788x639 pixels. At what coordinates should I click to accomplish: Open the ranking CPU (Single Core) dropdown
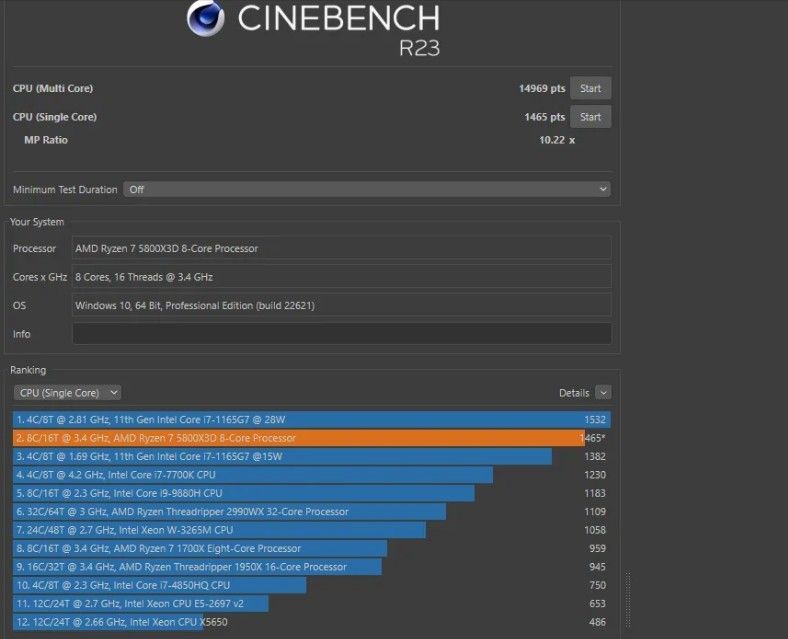pyautogui.click(x=67, y=393)
